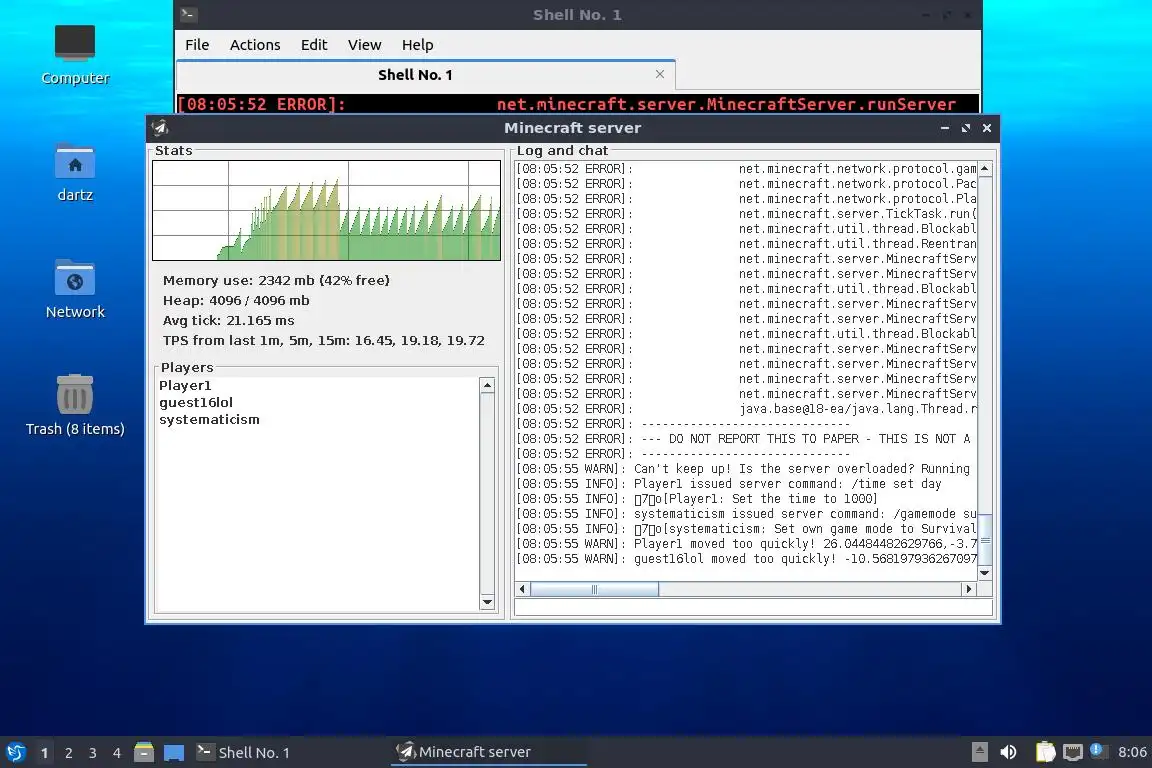Focus the server command input field

(754, 607)
